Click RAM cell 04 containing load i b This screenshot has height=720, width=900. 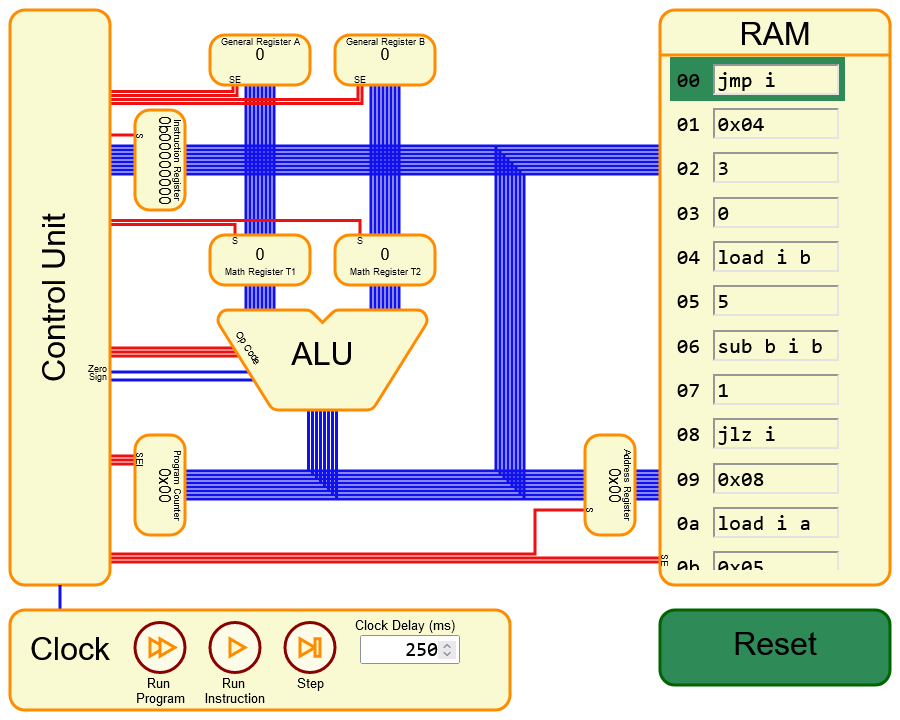tap(775, 257)
